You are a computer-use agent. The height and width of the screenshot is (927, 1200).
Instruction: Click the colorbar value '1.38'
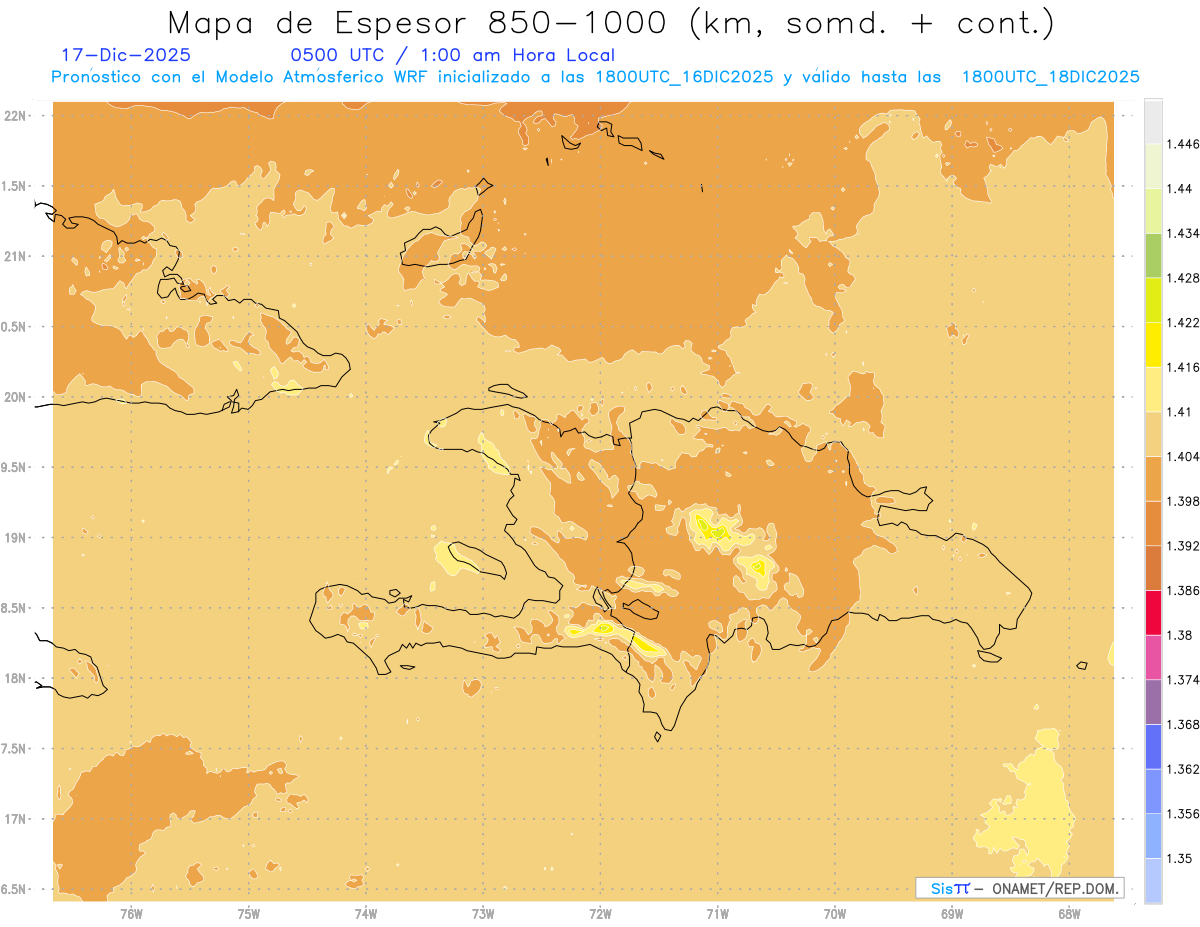pyautogui.click(x=1180, y=635)
